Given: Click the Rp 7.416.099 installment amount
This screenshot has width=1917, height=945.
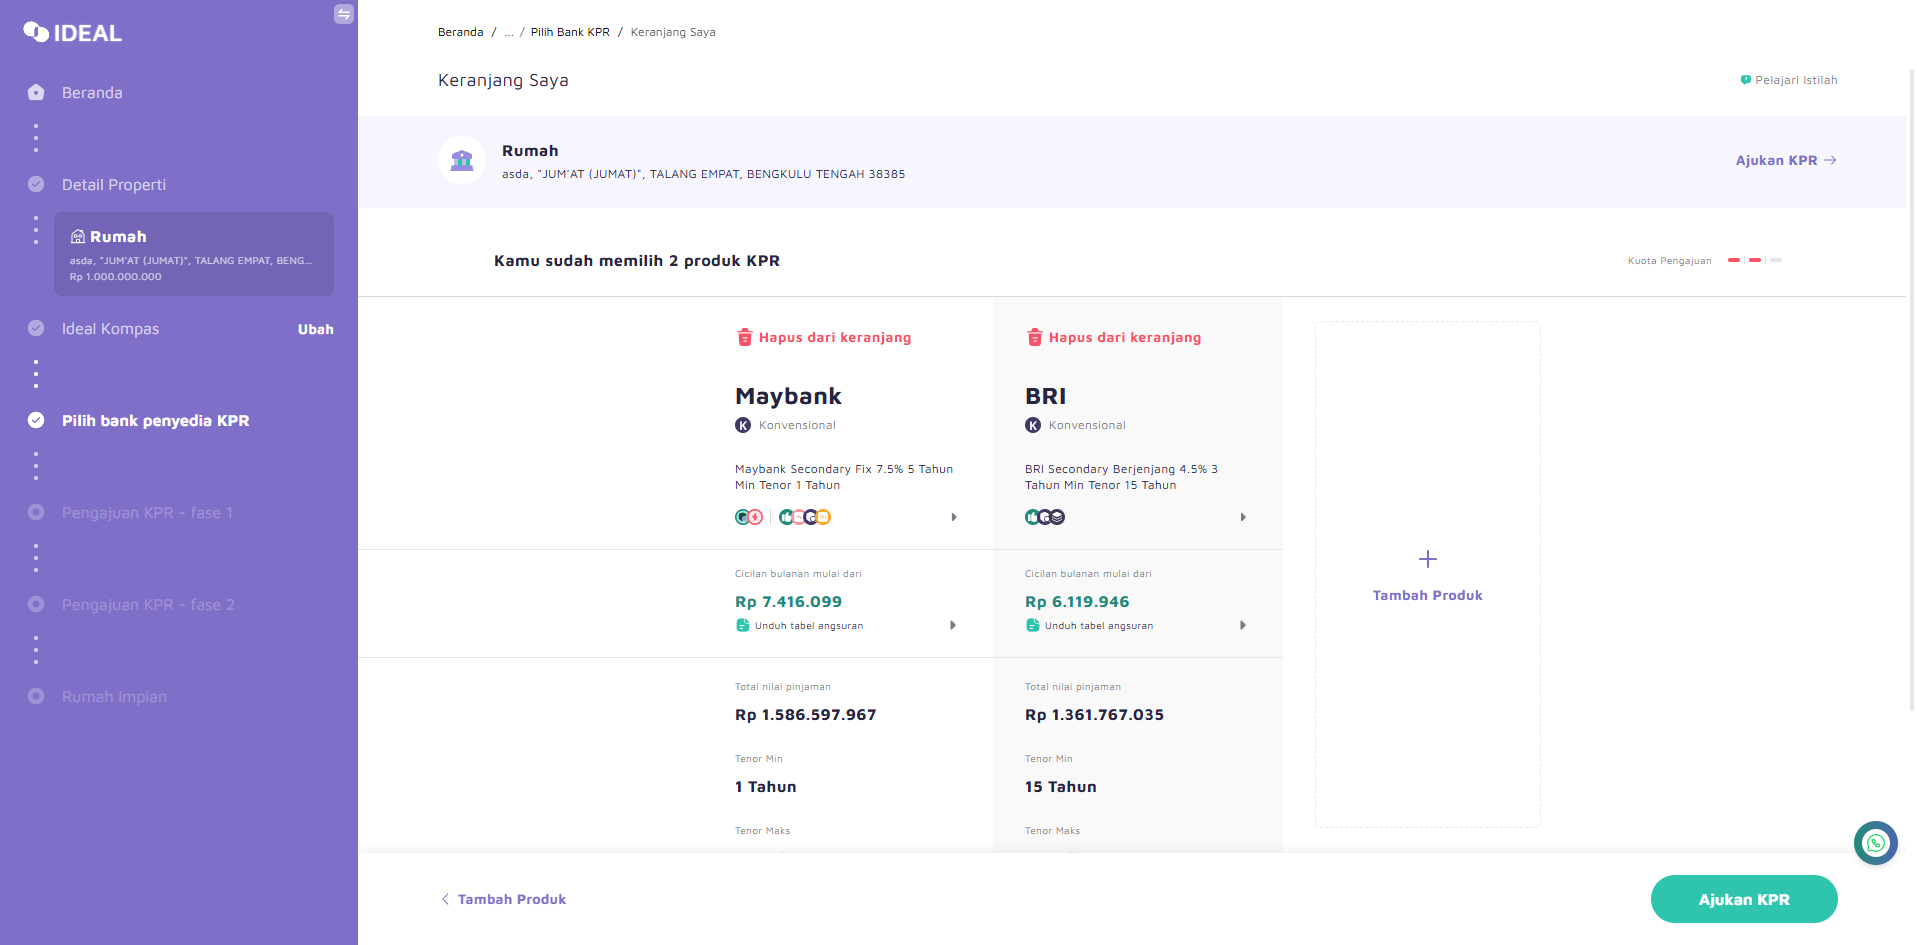Looking at the screenshot, I should click(788, 602).
